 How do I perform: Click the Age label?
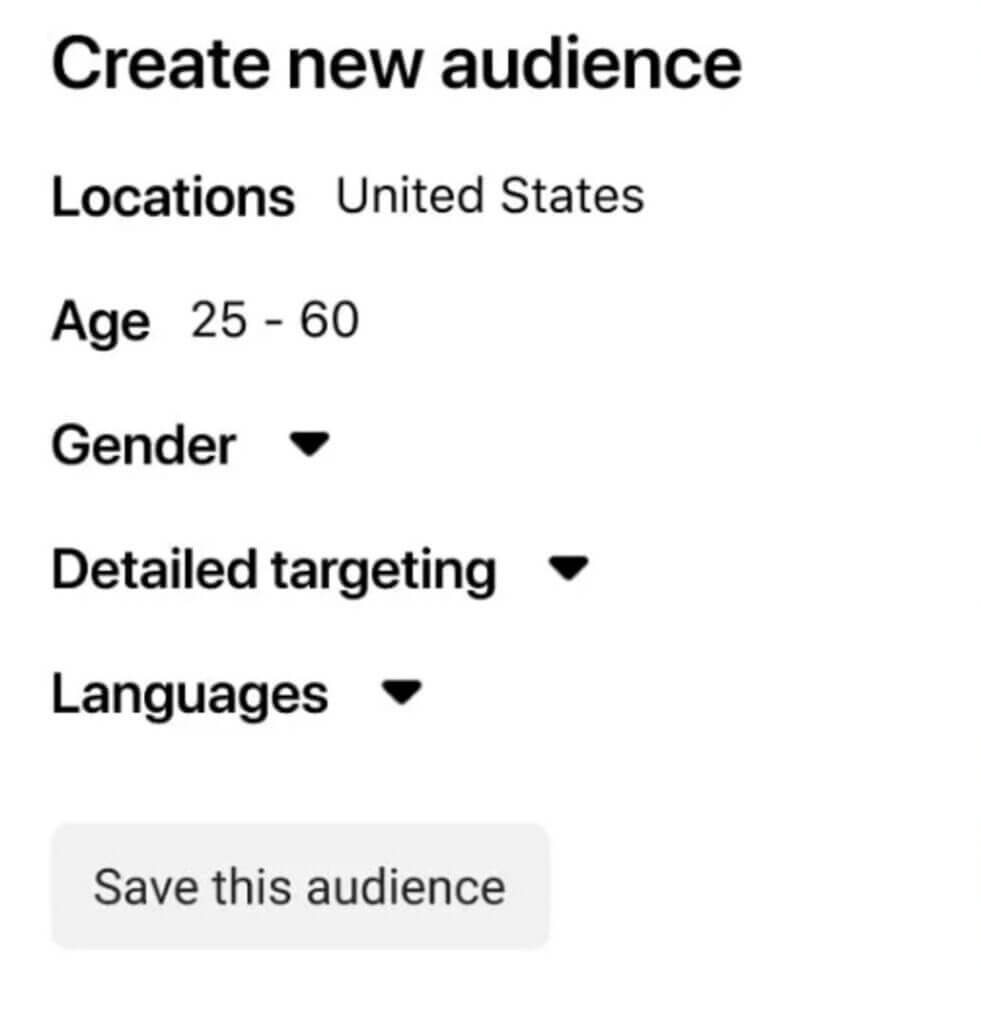pos(101,319)
